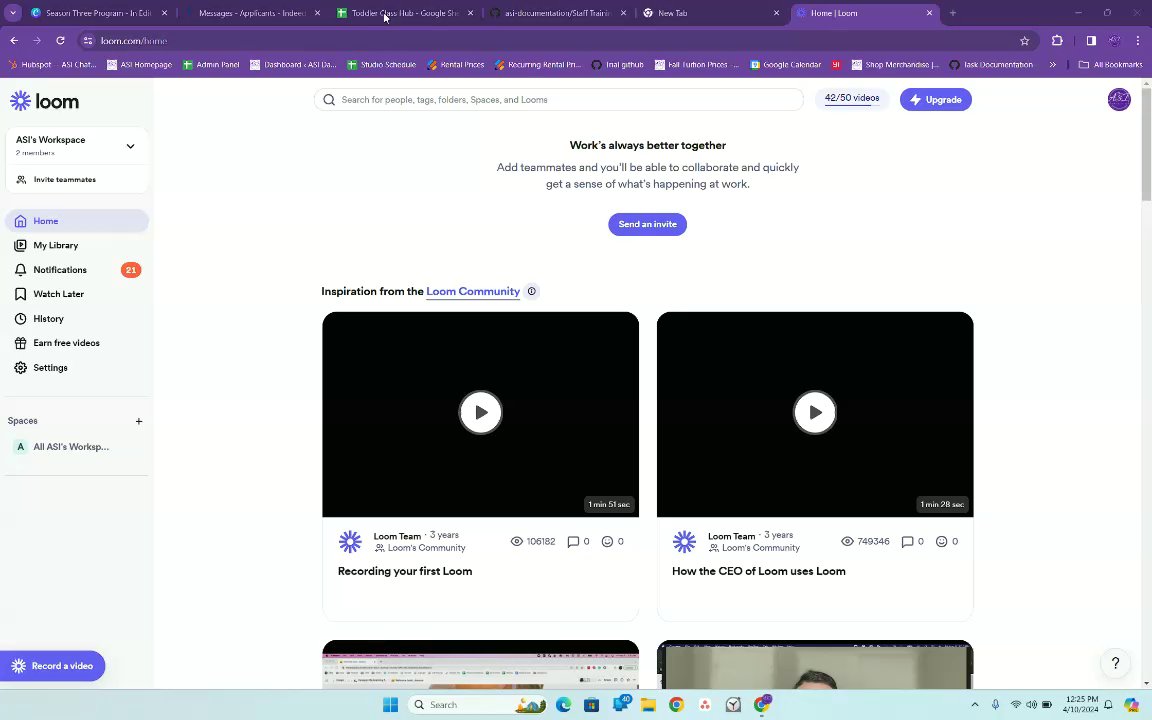
Task: Expand hidden bookmarks overflow chevron
Action: [x=1052, y=65]
